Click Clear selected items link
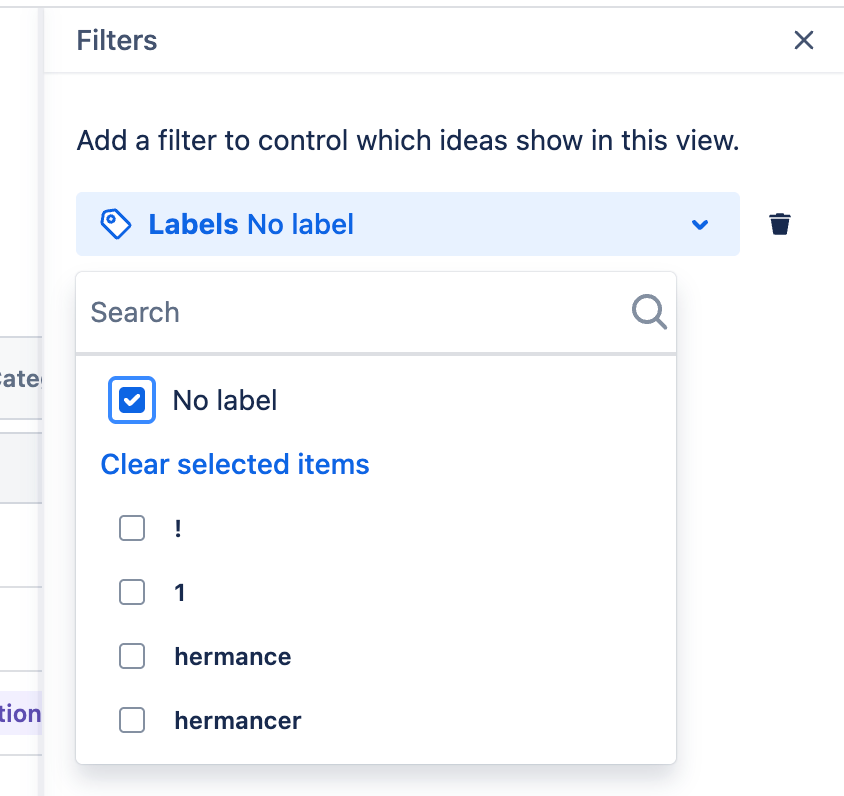This screenshot has height=796, width=844. click(x=235, y=464)
